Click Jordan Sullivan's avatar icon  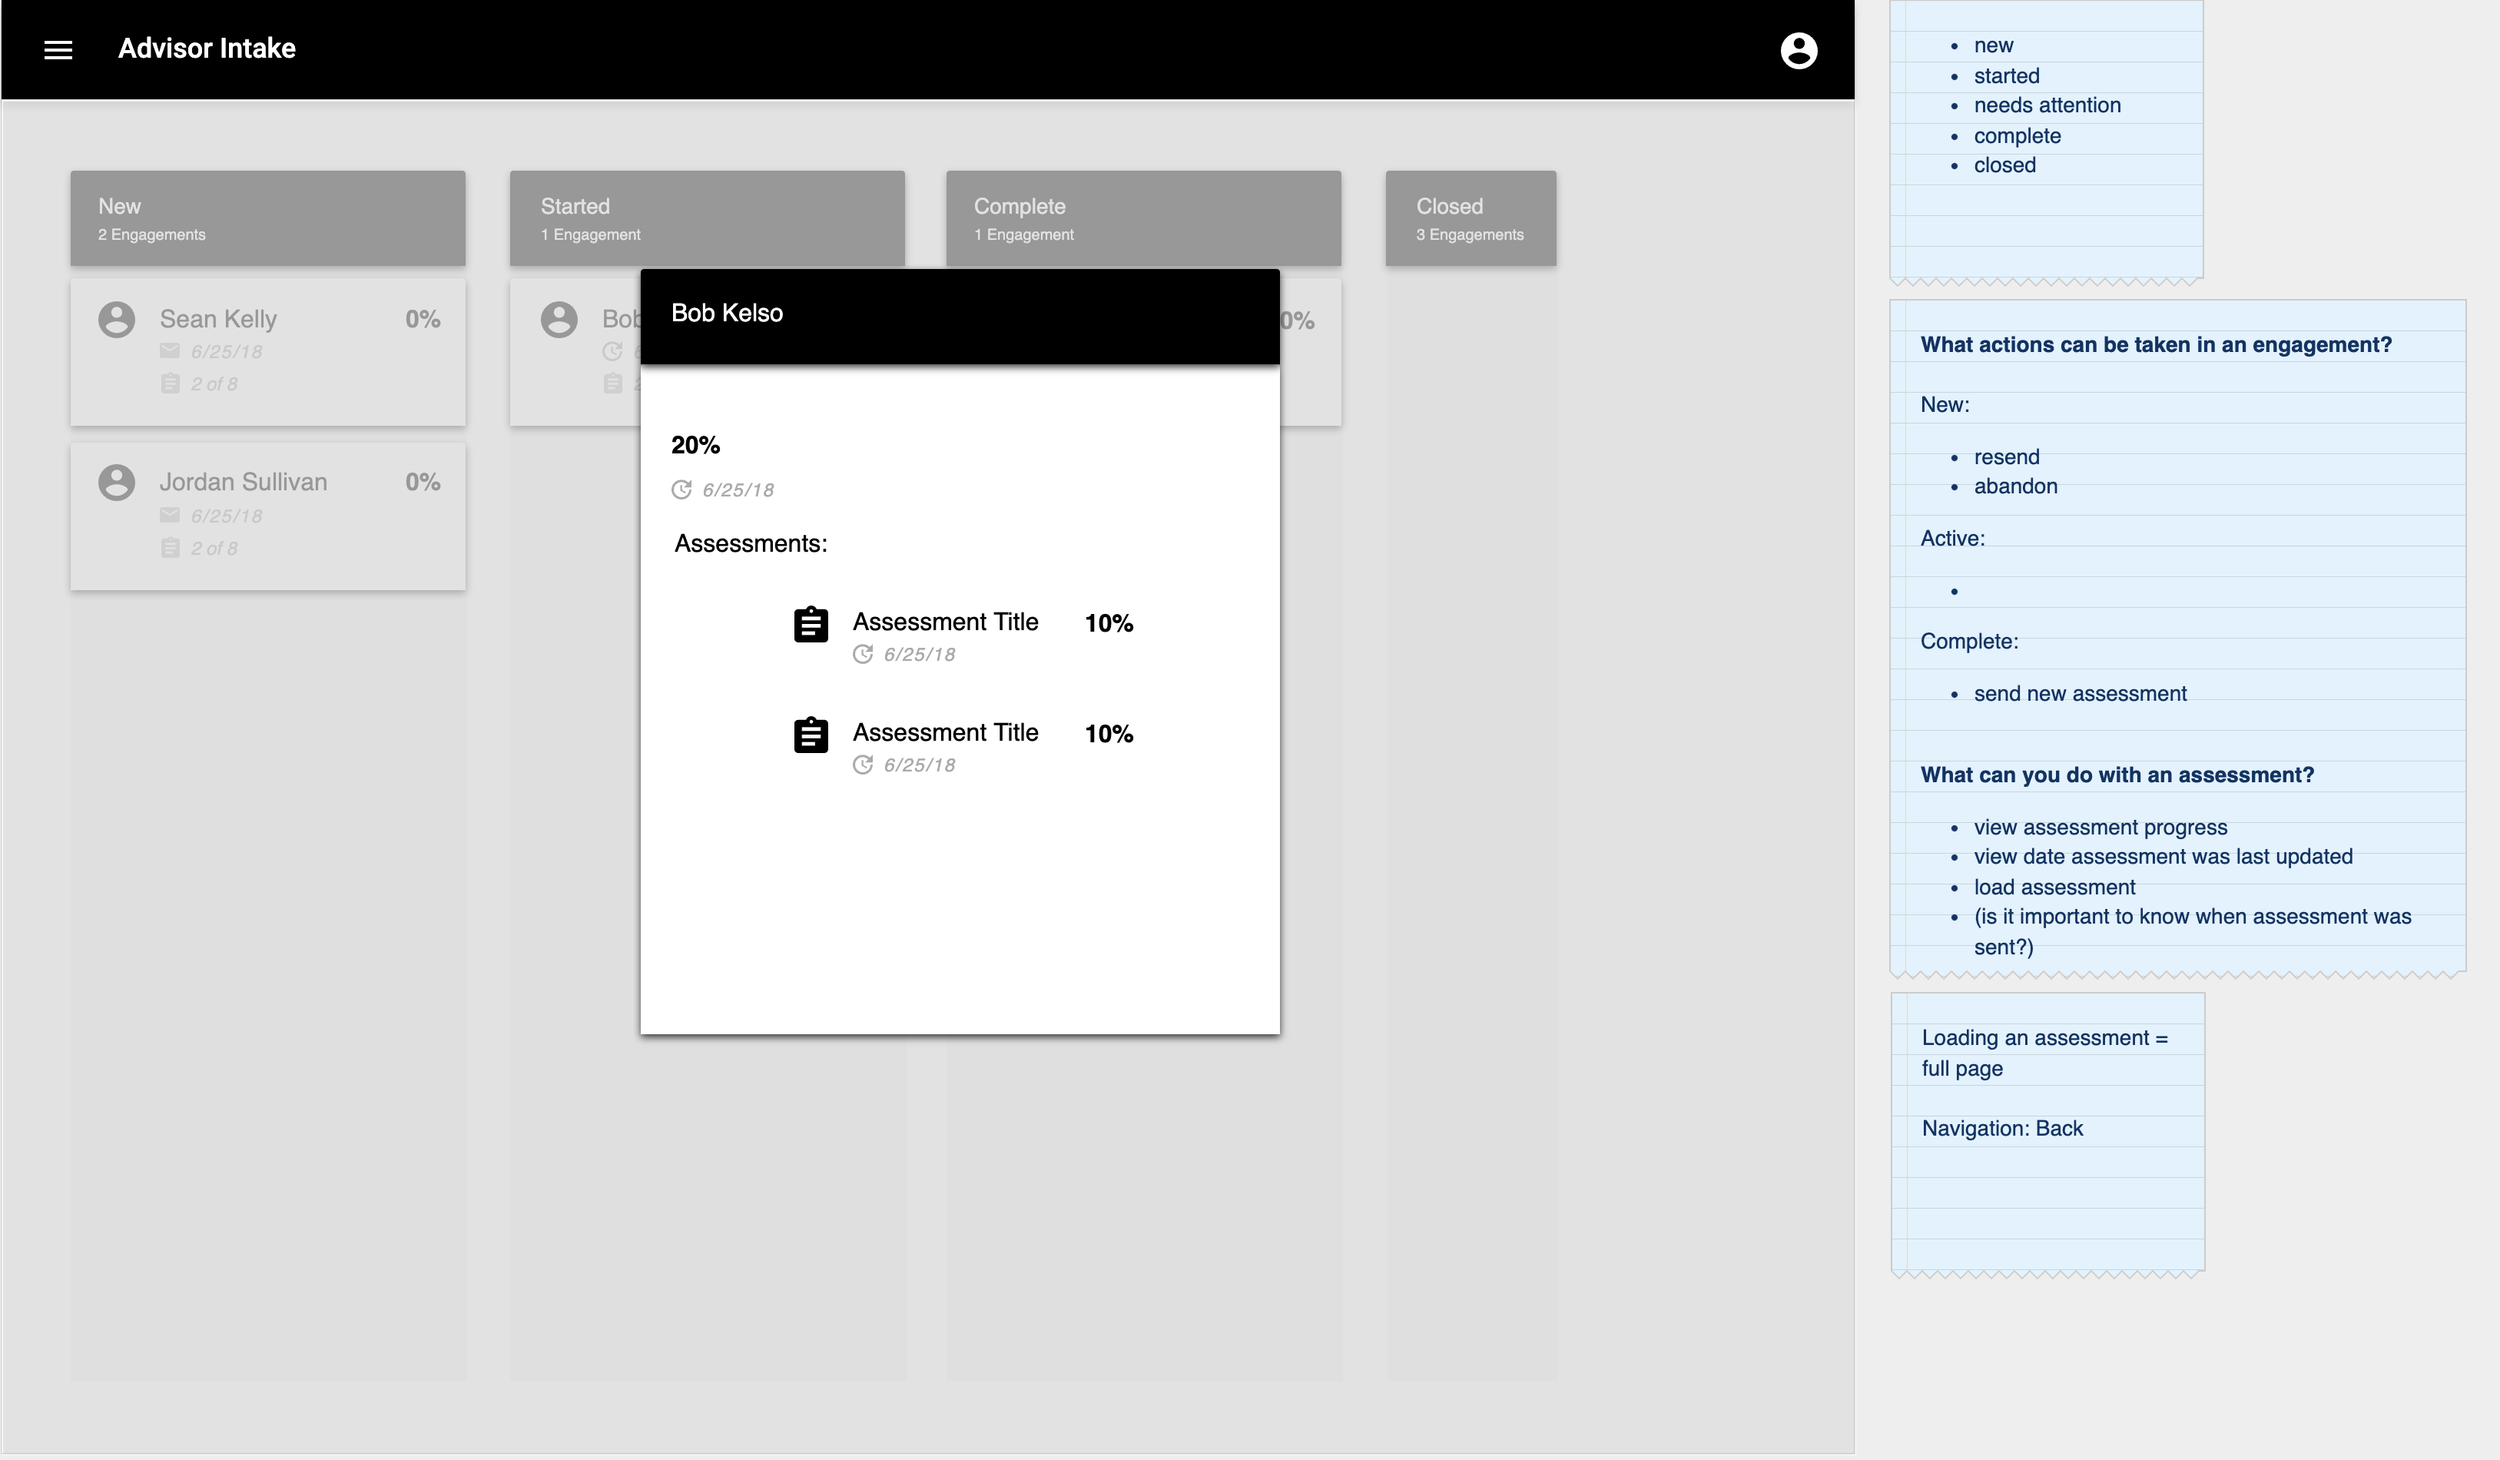(117, 482)
